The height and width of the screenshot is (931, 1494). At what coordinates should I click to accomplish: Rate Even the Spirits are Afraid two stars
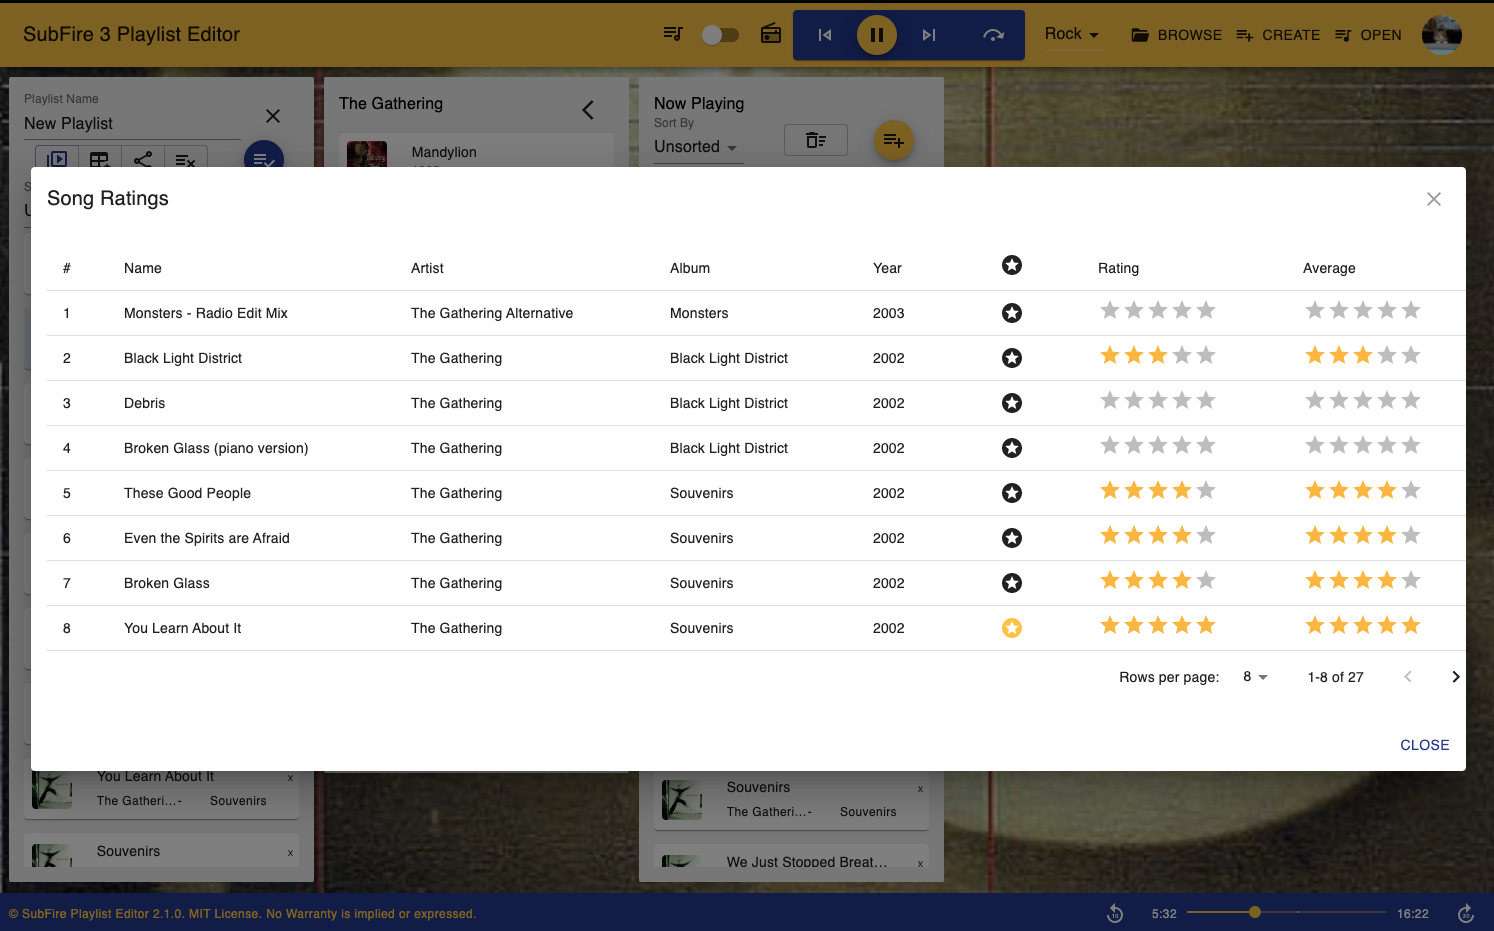coord(1134,535)
